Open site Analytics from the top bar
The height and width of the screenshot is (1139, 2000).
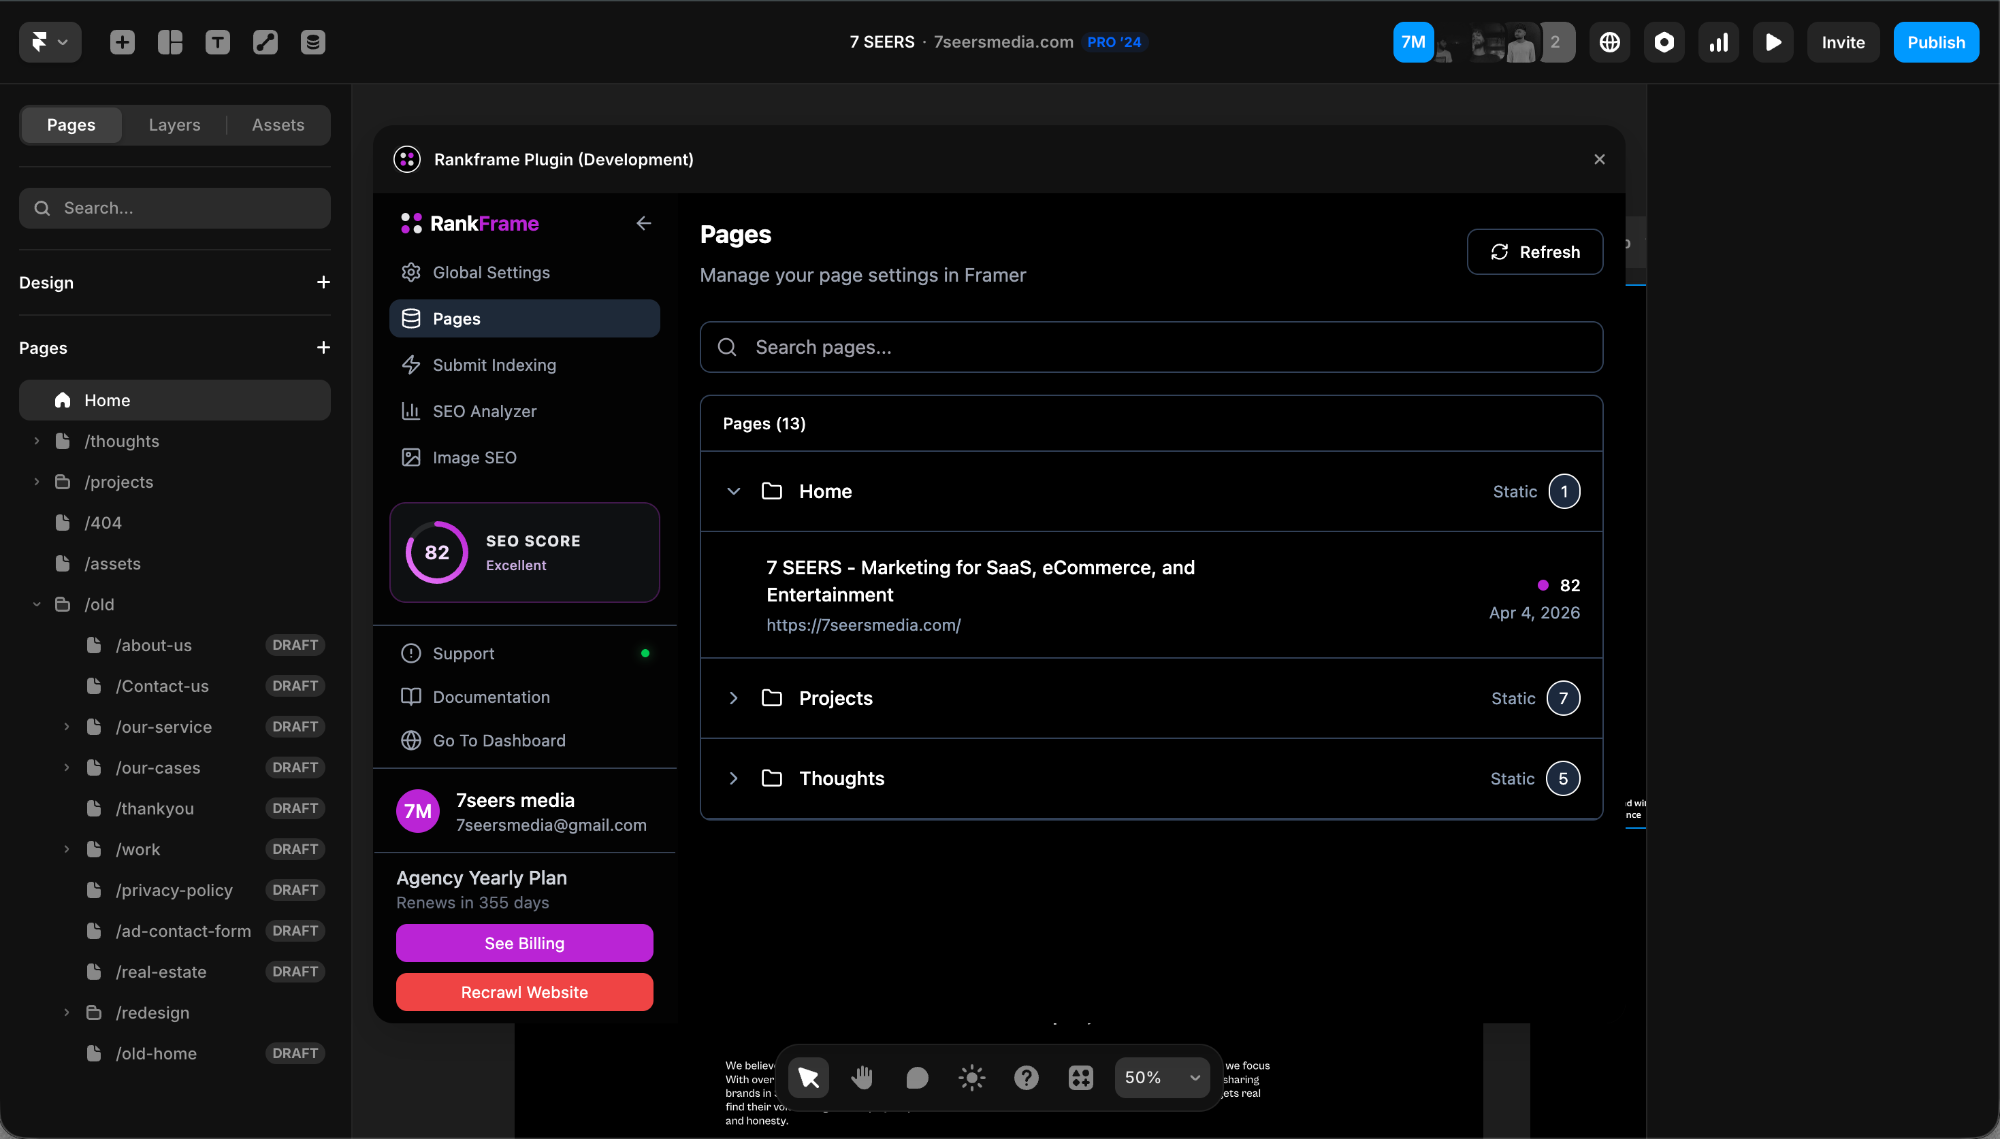(x=1719, y=42)
